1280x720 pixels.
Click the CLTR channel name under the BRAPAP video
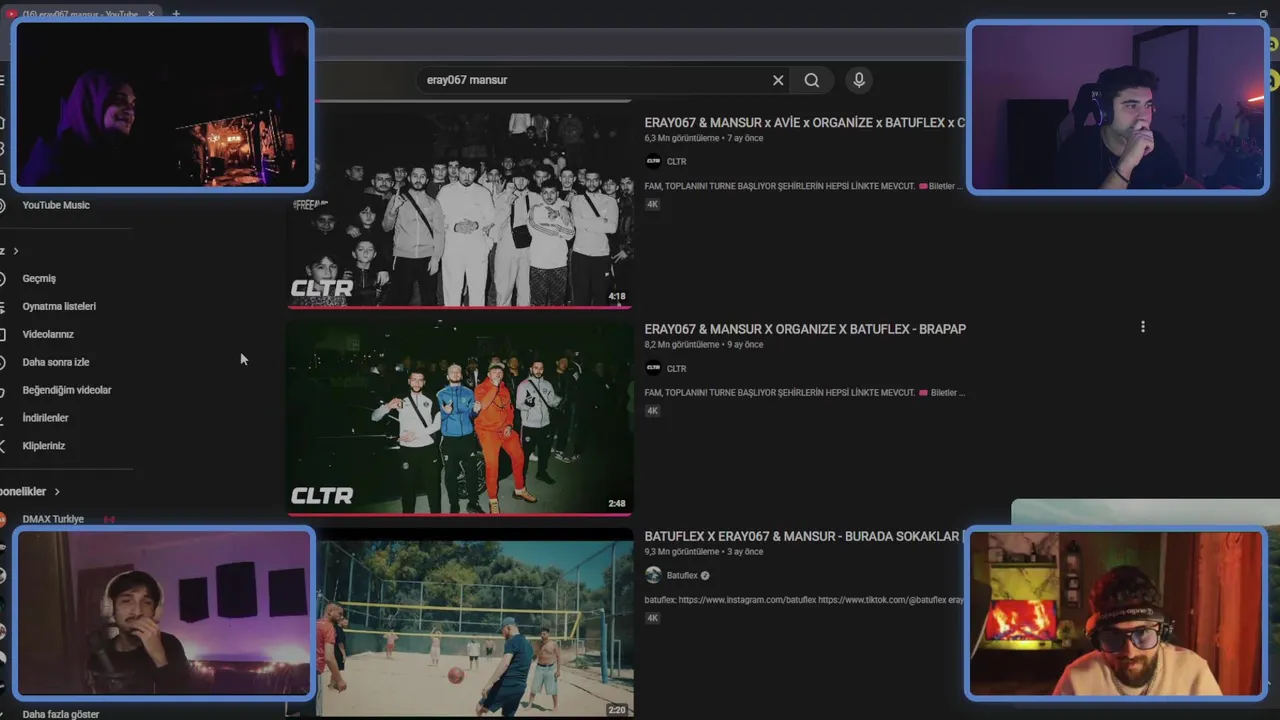pos(676,369)
